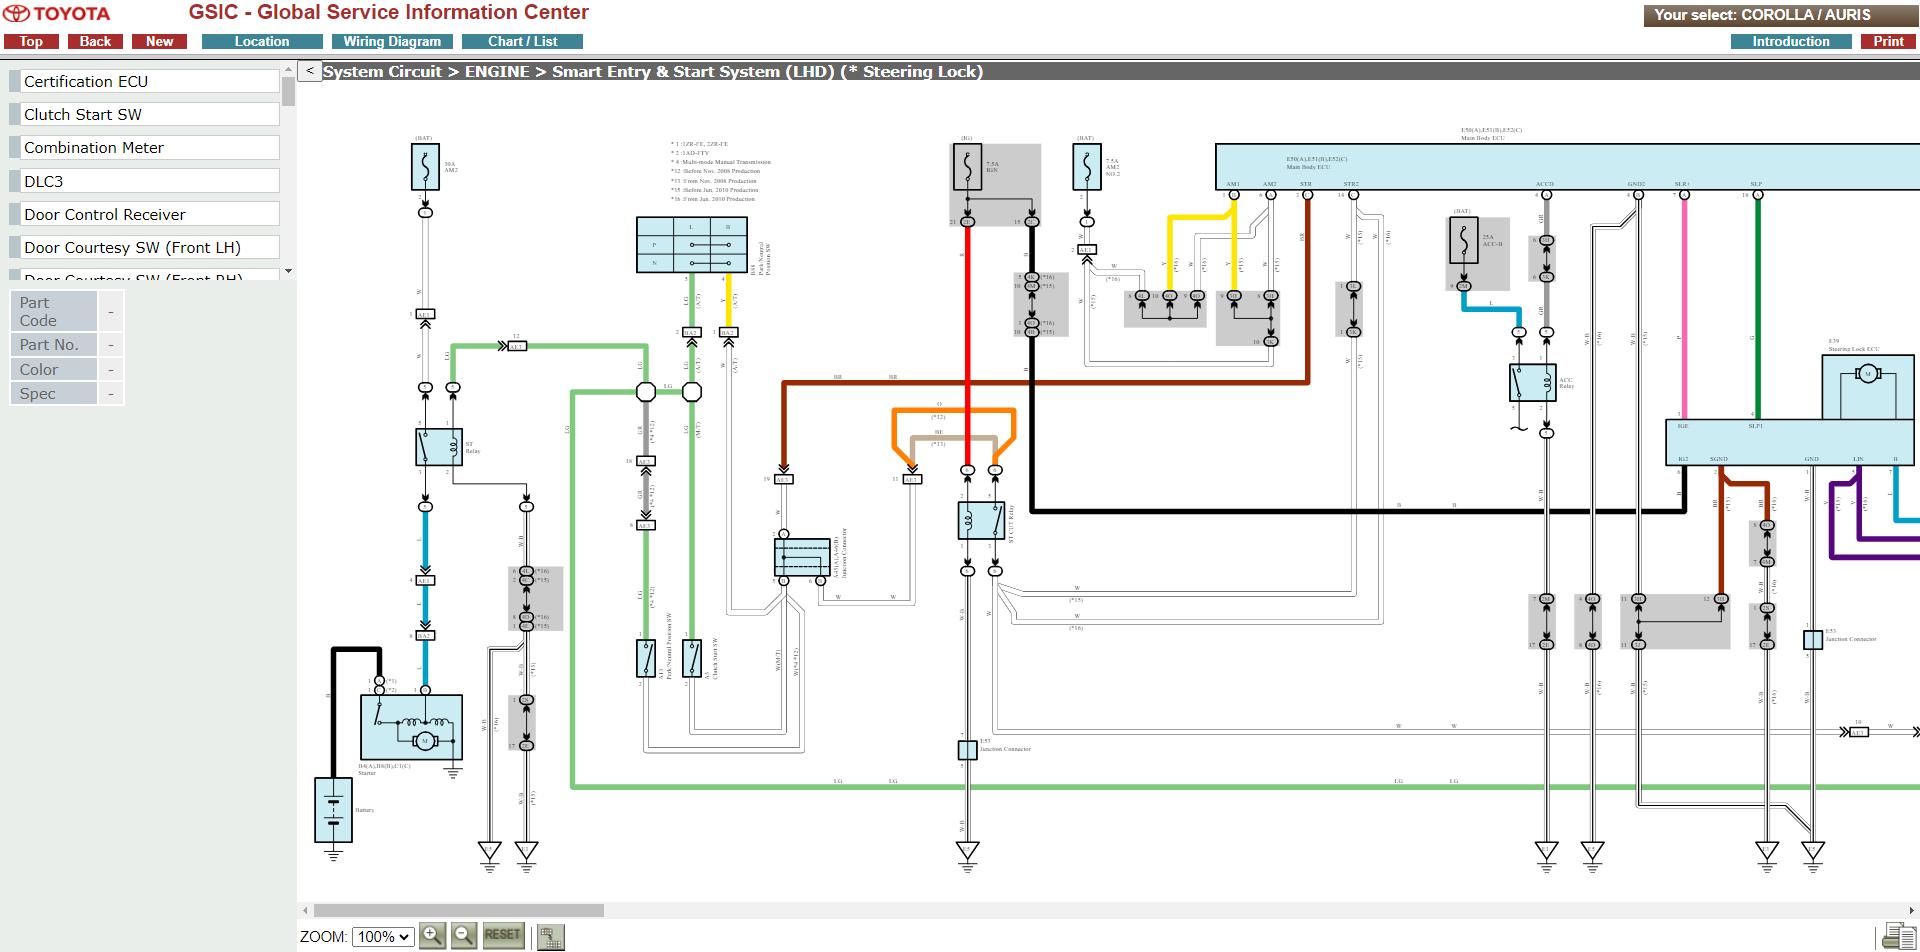Click the print documents icon at bottom right
Image resolution: width=1920 pixels, height=952 pixels.
tap(1899, 936)
